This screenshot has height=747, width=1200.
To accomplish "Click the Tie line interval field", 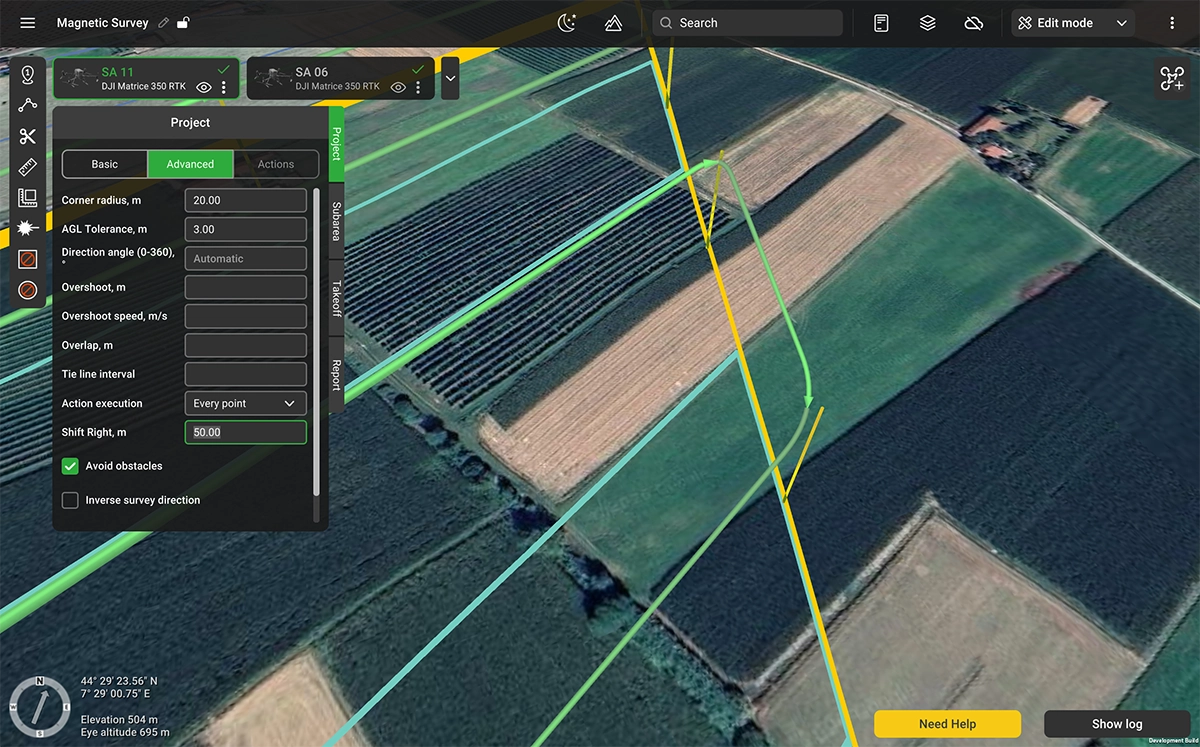I will coord(246,374).
